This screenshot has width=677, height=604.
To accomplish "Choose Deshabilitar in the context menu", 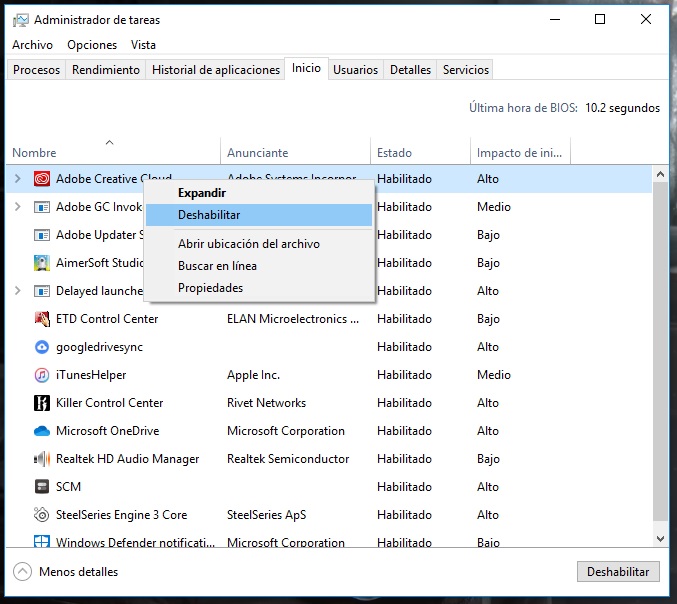I will point(259,215).
